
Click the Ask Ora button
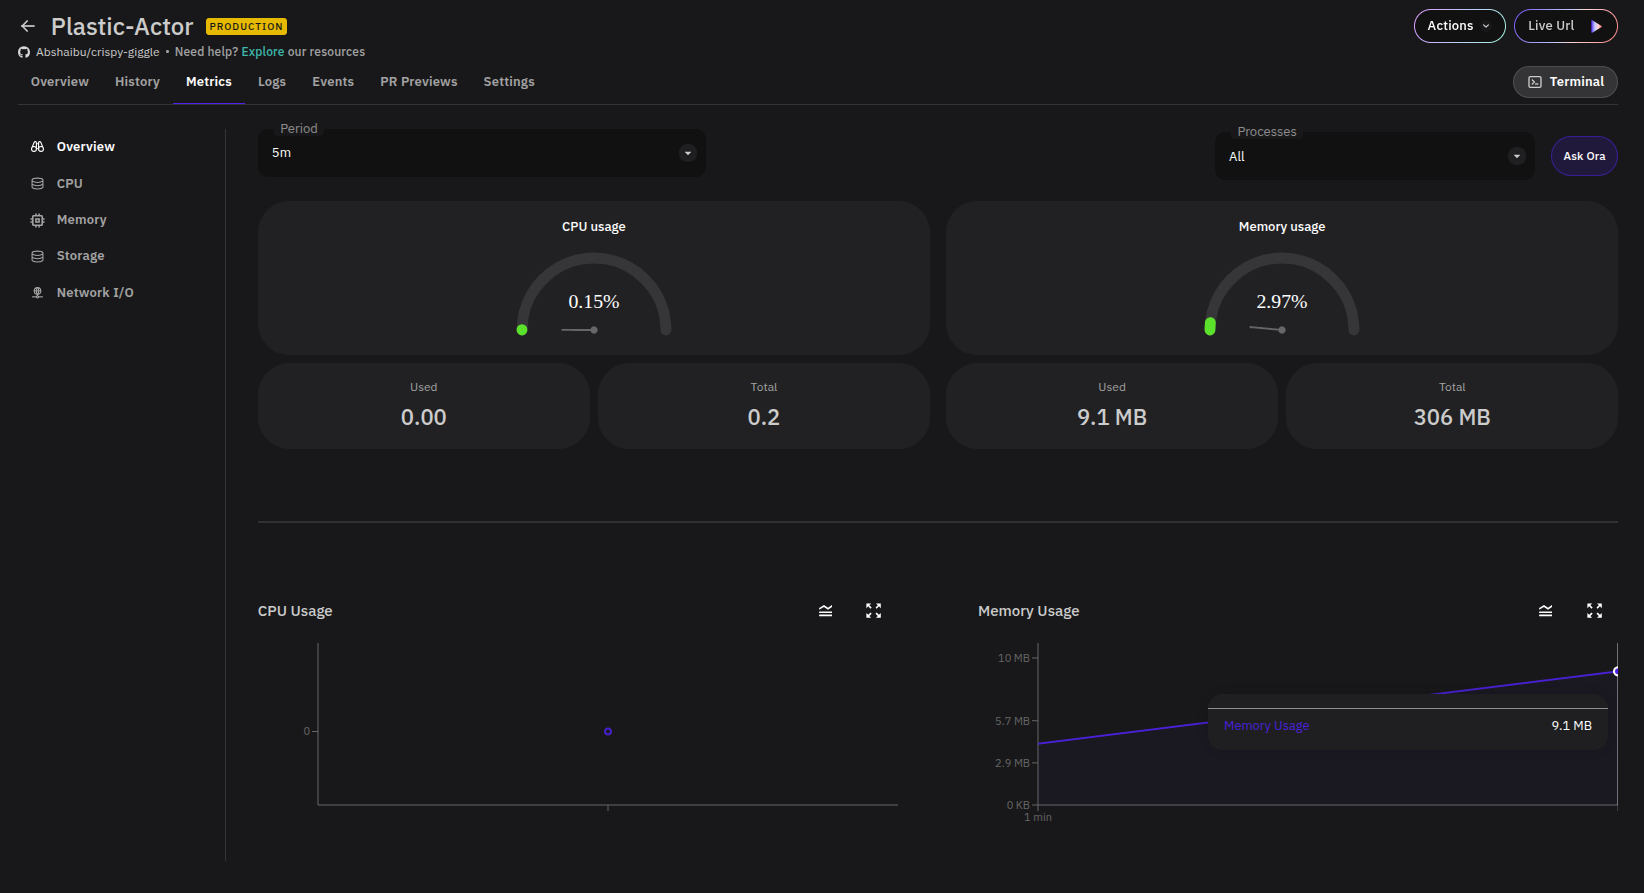coord(1584,156)
